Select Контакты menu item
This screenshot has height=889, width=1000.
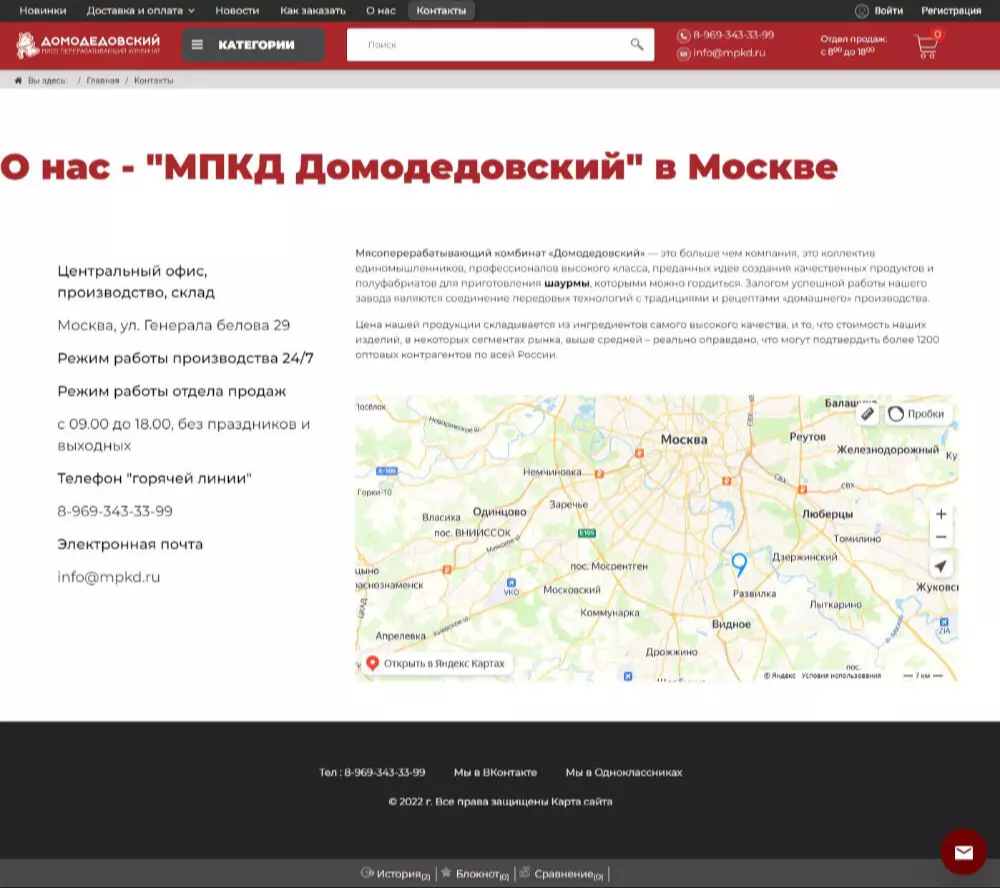tap(441, 11)
